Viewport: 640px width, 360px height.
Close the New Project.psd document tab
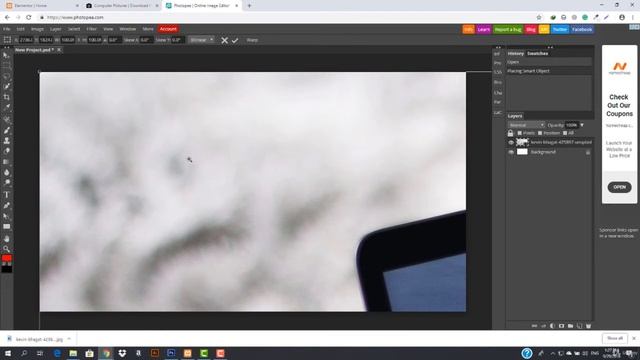tap(59, 50)
